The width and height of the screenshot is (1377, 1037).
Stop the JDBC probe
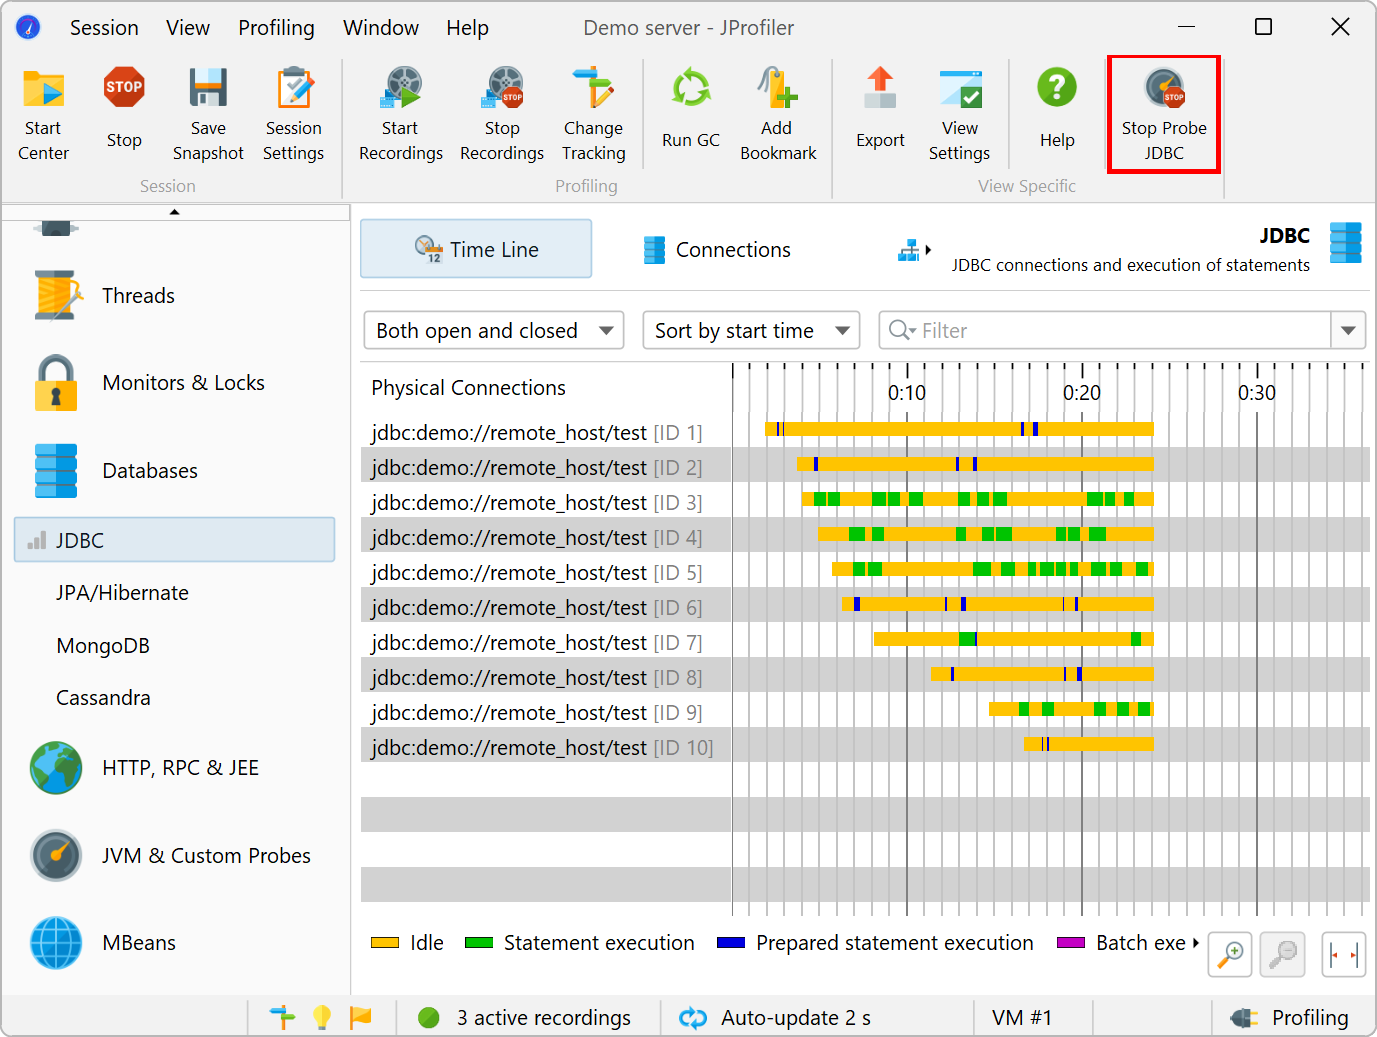point(1164,115)
